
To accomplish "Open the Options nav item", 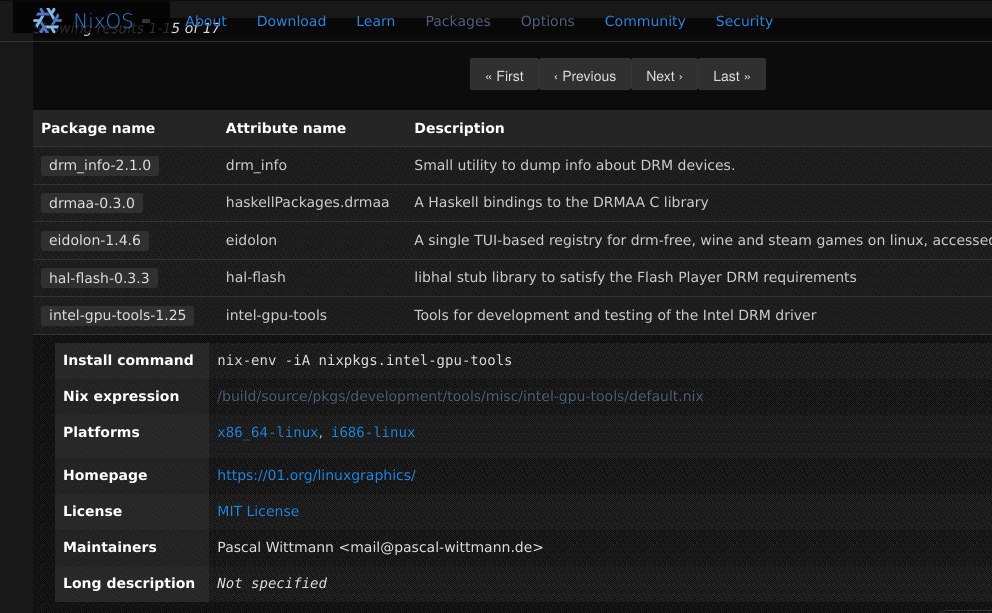I will [547, 21].
